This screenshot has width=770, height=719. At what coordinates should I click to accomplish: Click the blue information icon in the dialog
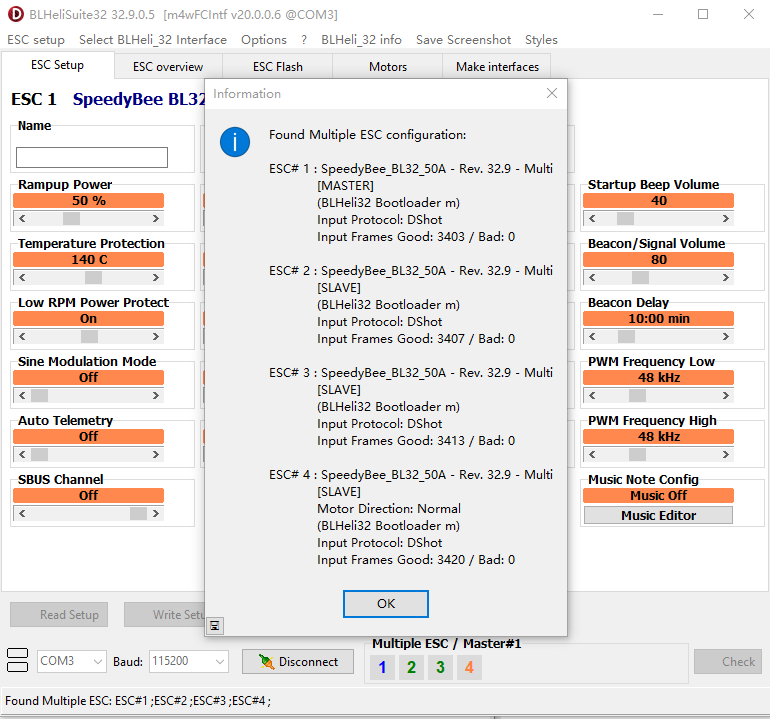(x=235, y=142)
